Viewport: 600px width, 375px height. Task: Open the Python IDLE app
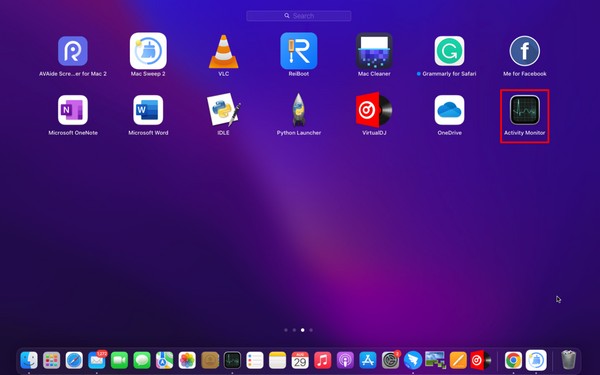click(223, 109)
